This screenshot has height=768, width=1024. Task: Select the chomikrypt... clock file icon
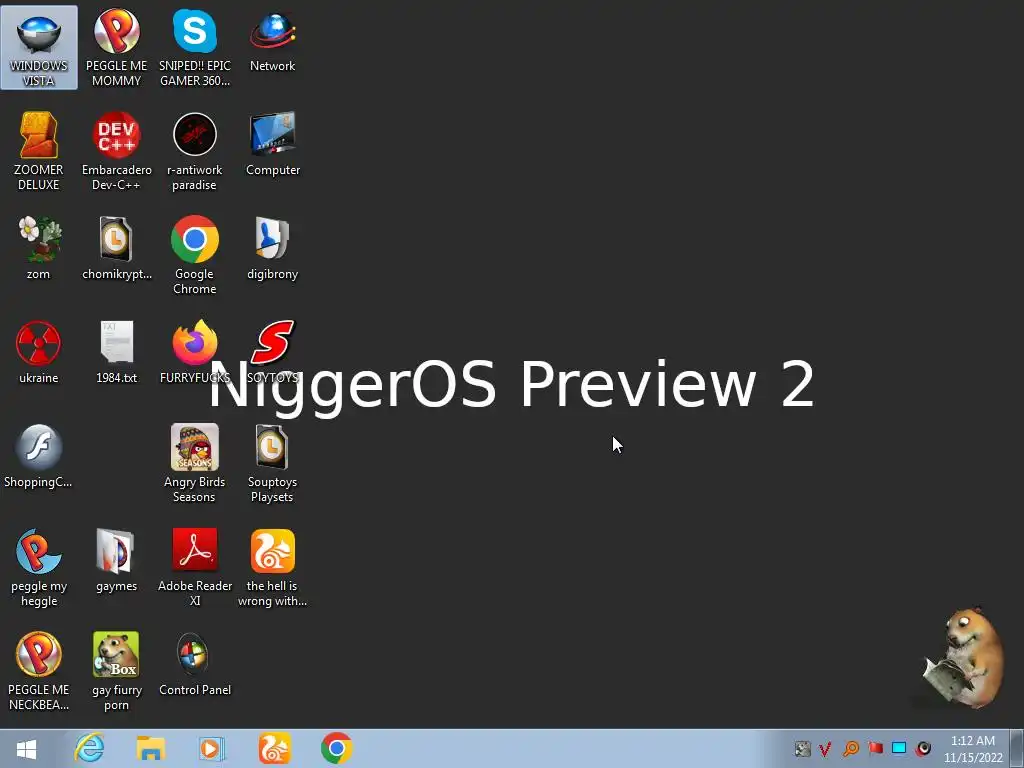pos(116,248)
